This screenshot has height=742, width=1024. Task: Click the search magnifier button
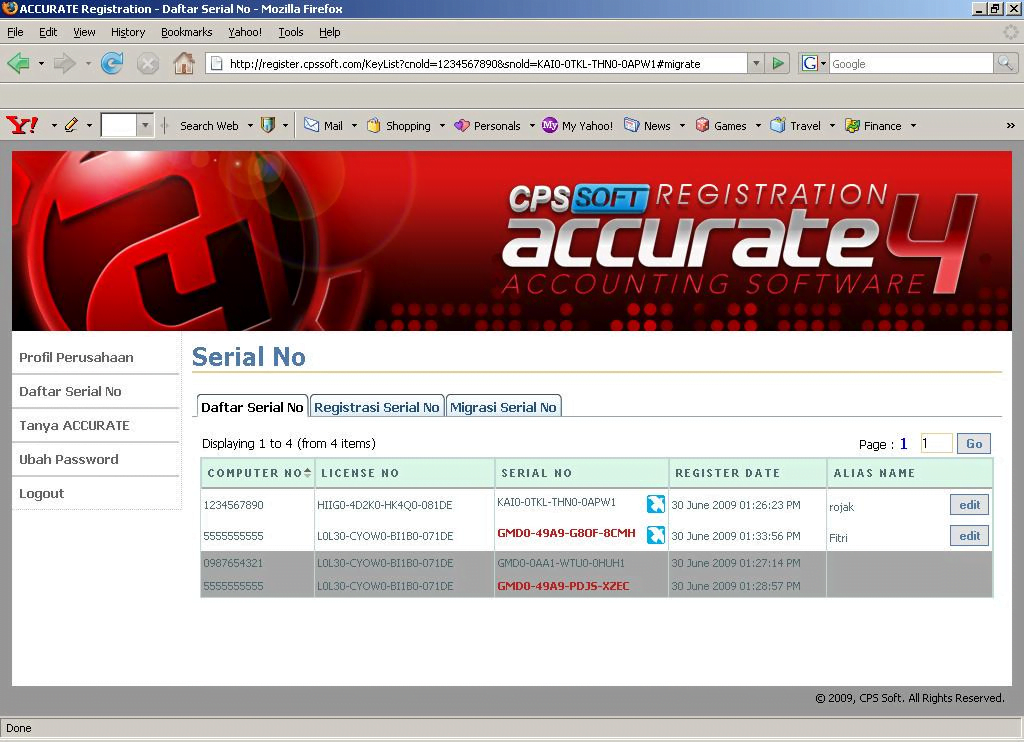pyautogui.click(x=1005, y=63)
